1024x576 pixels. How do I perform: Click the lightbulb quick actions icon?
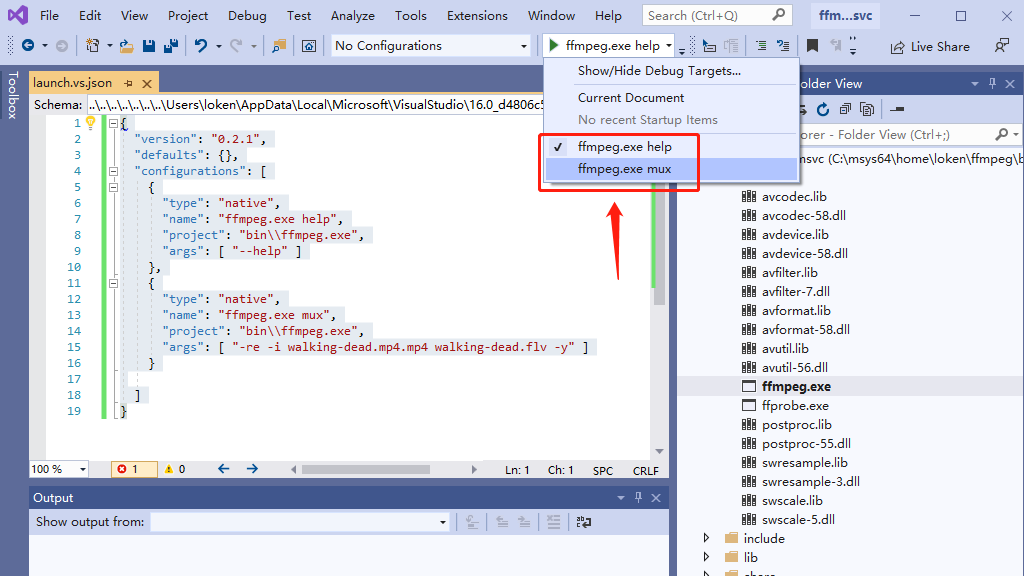click(91, 122)
